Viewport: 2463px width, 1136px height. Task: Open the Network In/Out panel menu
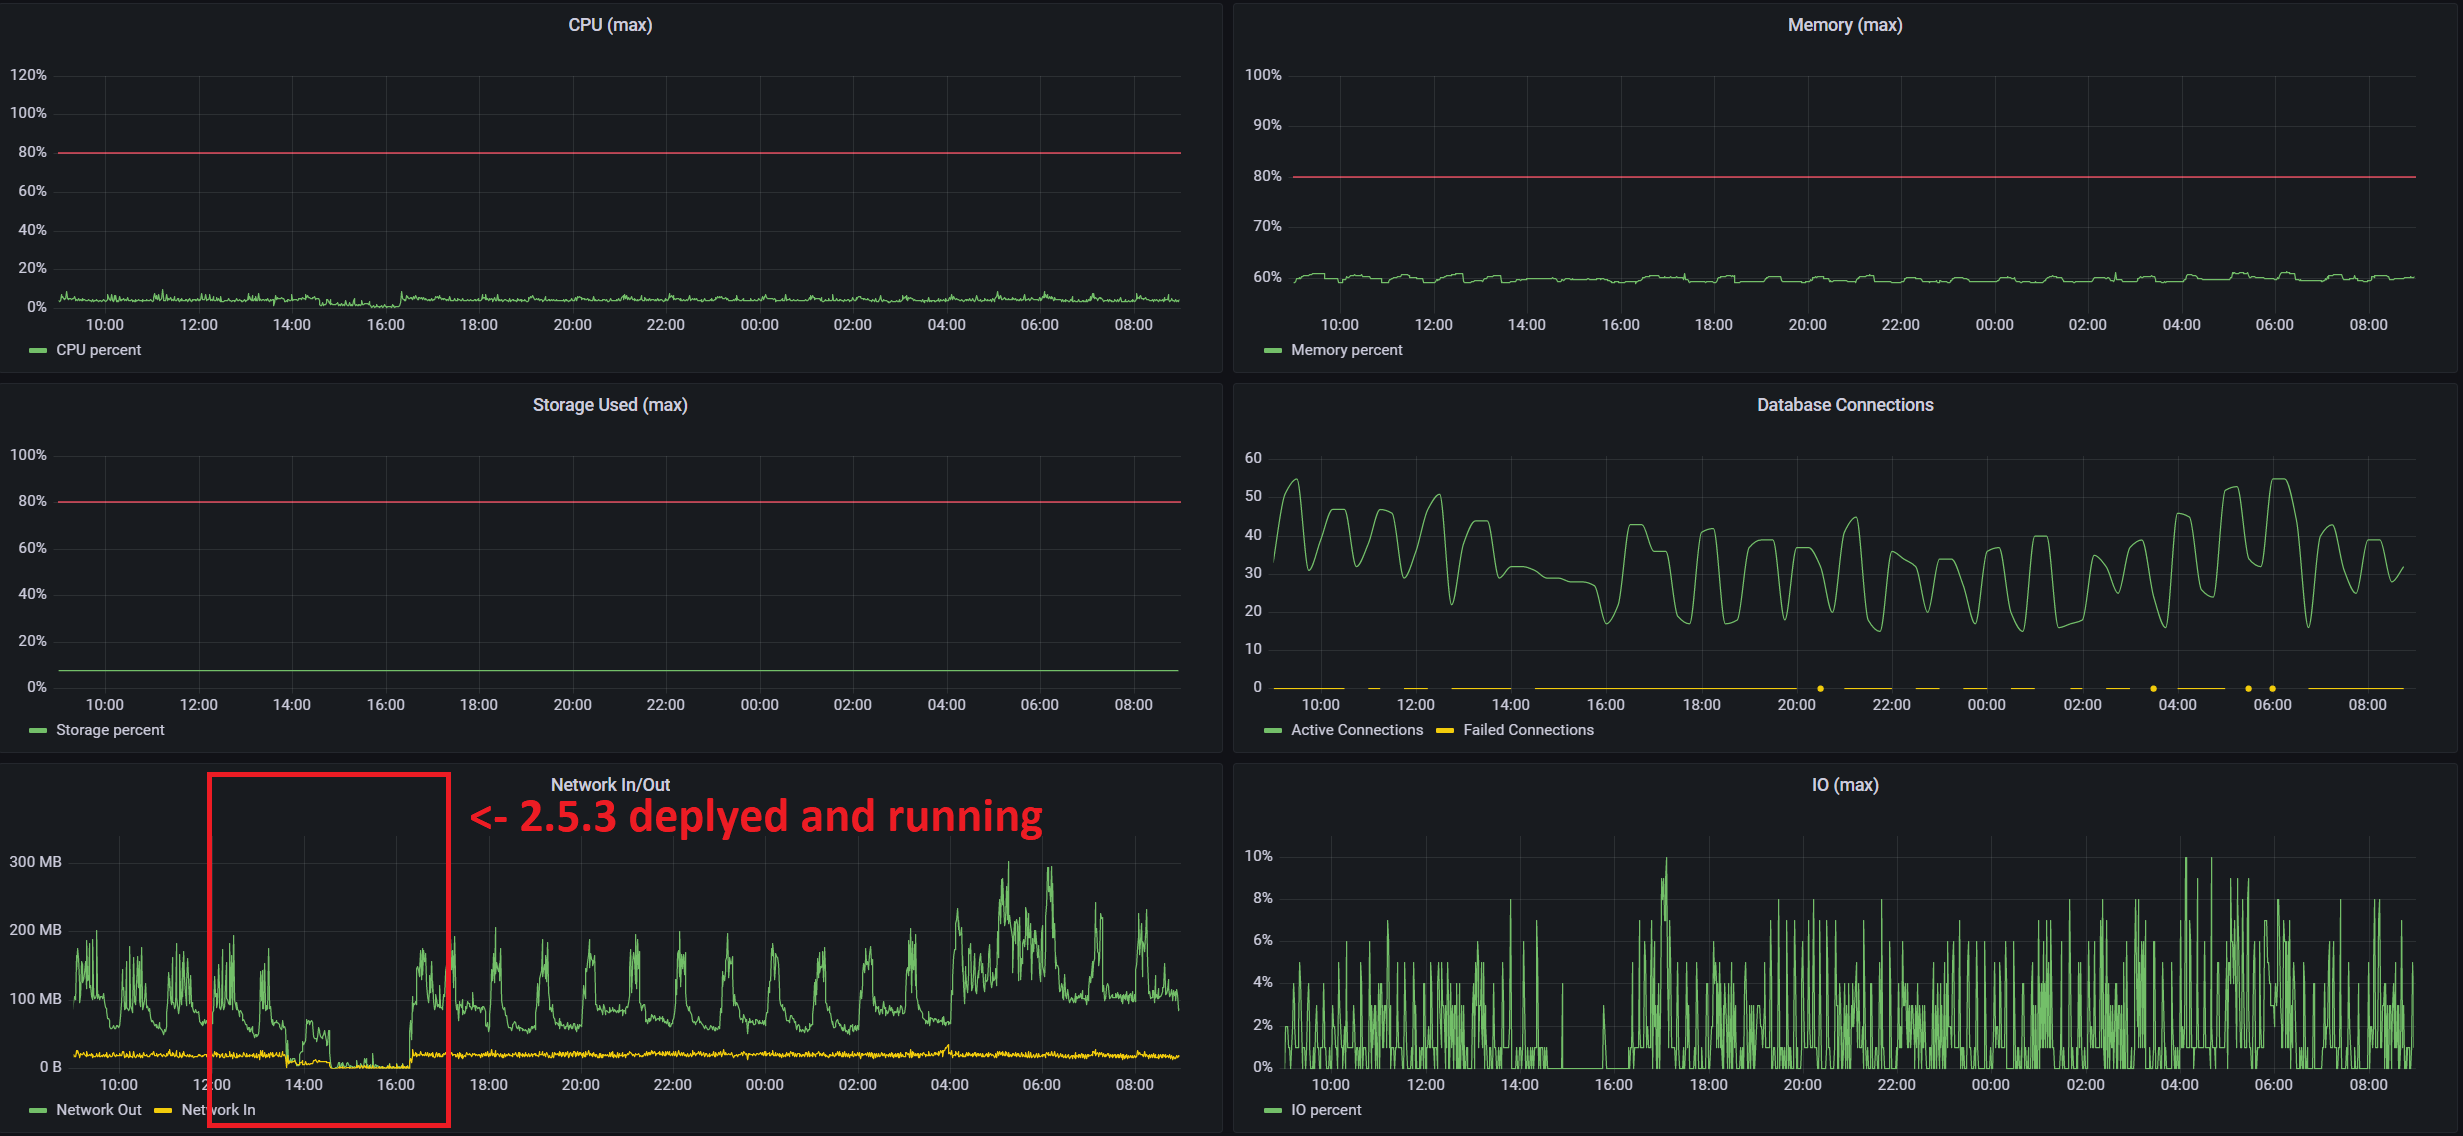610,784
